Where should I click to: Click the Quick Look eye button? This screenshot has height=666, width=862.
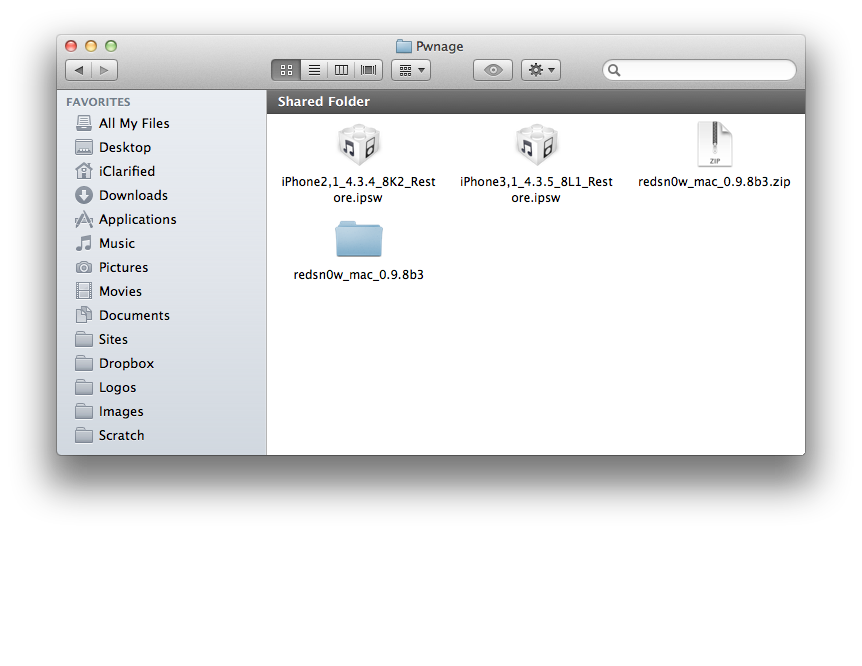492,70
